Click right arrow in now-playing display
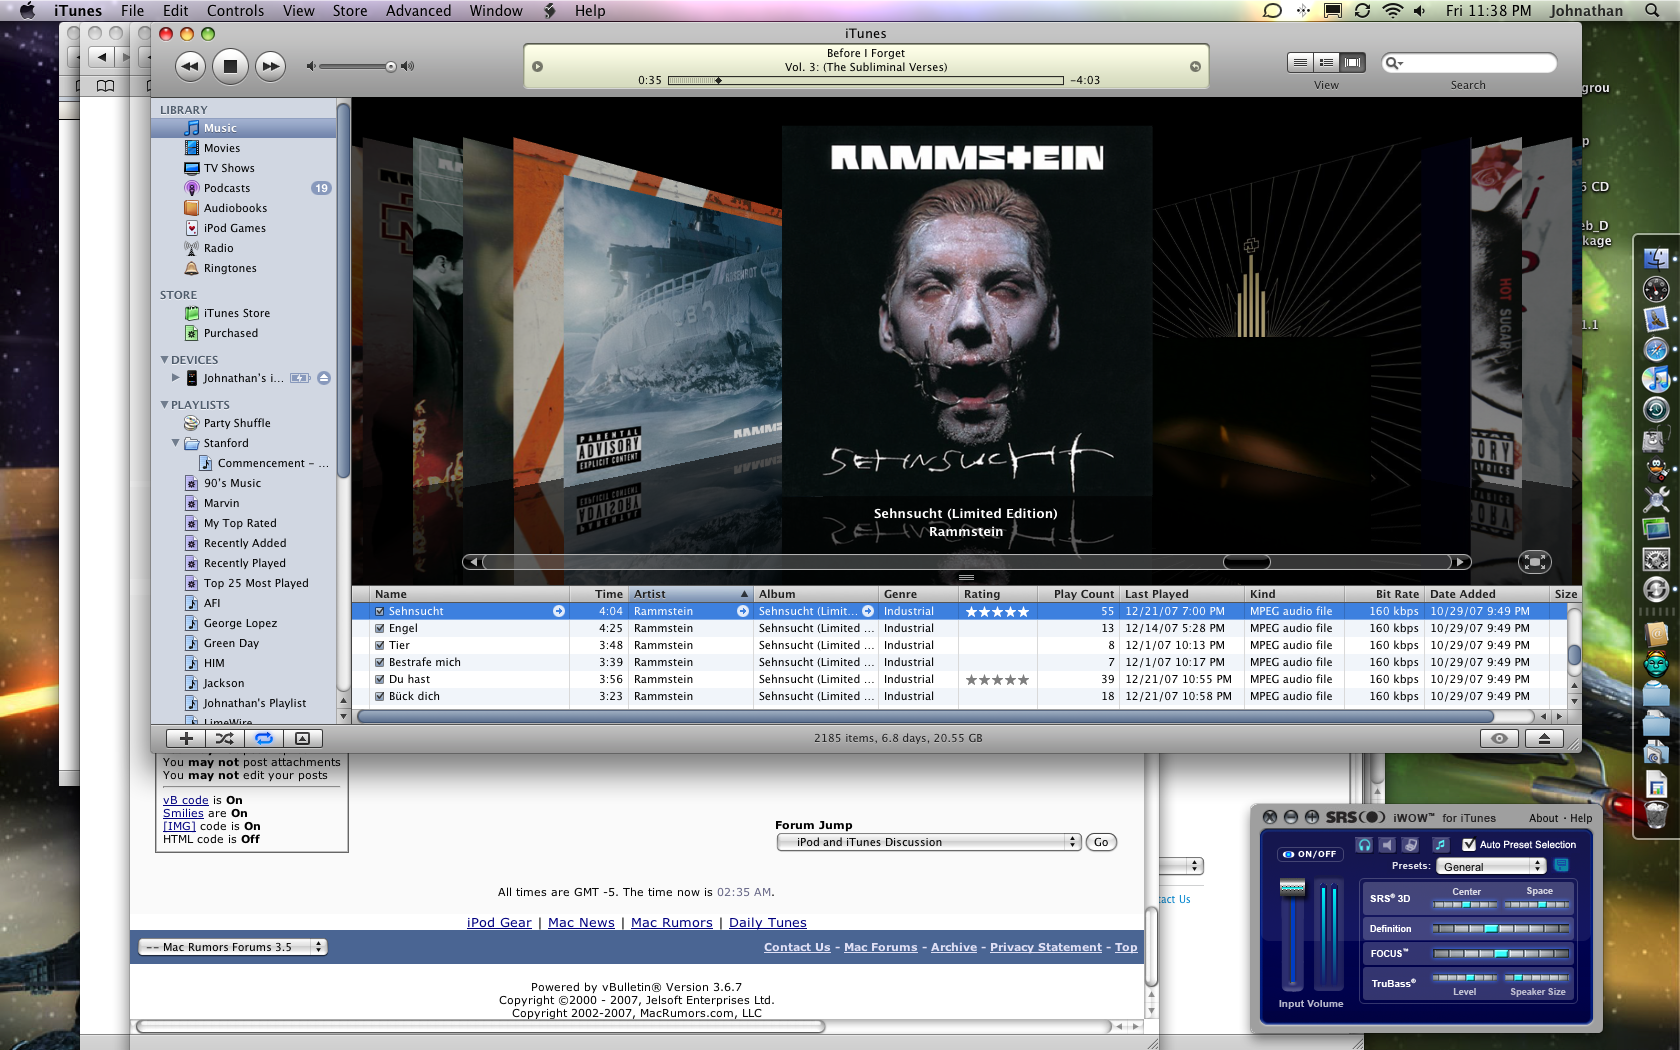 1195,67
